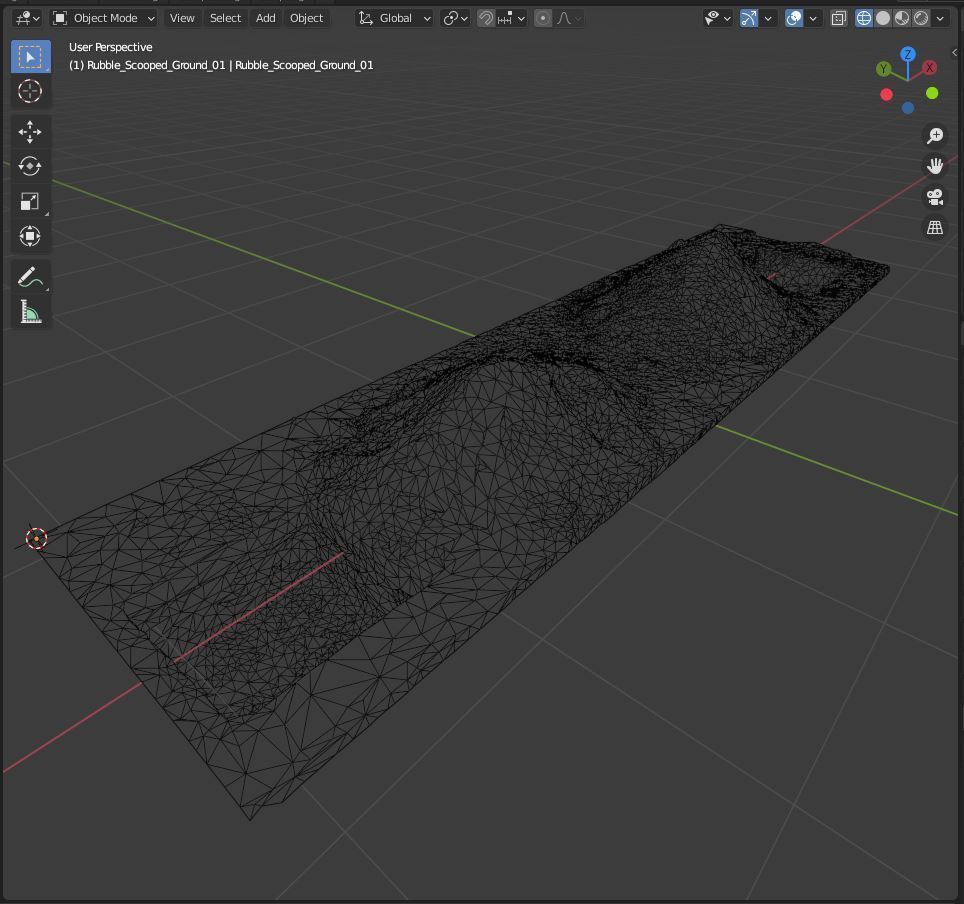Click the negative X red dot on gizmo
Image resolution: width=964 pixels, height=904 pixels.
(887, 95)
